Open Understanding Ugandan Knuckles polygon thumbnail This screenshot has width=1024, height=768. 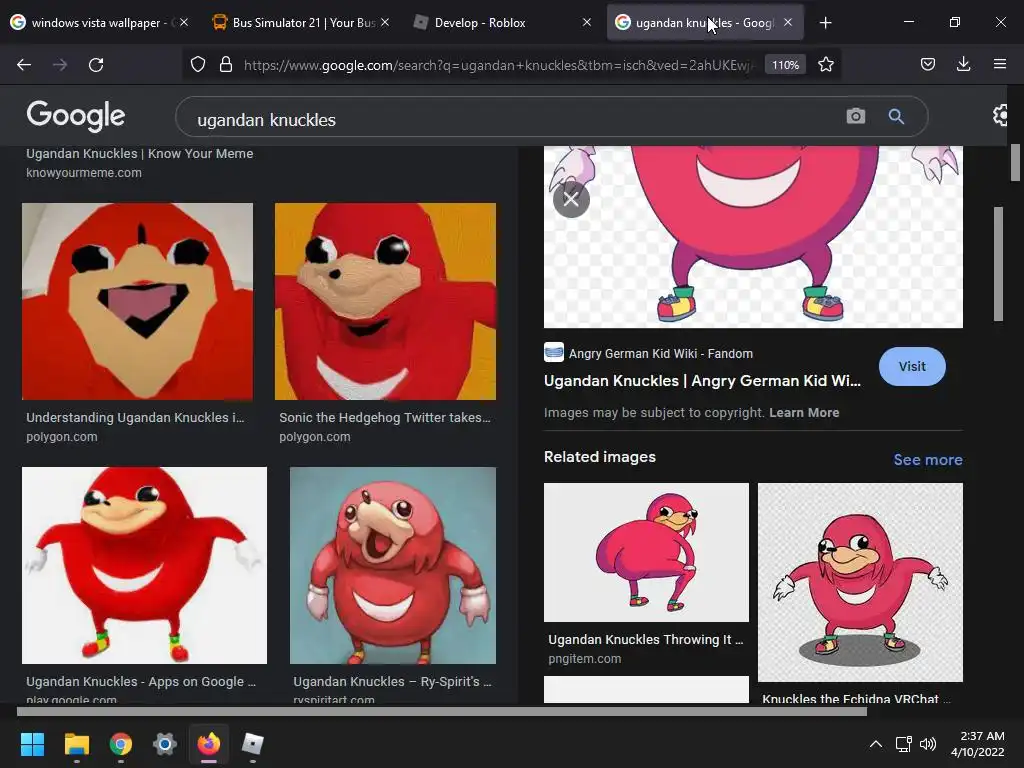[137, 301]
